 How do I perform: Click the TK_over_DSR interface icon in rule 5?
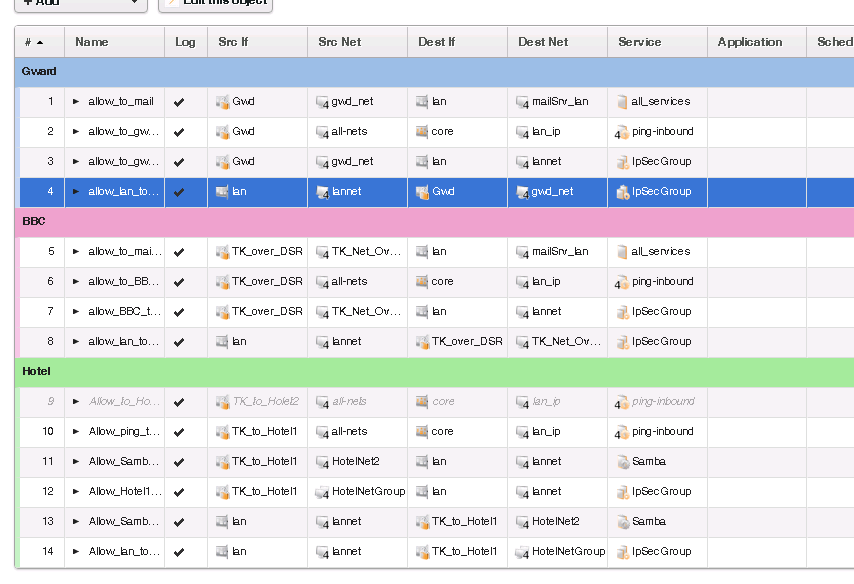coord(223,252)
